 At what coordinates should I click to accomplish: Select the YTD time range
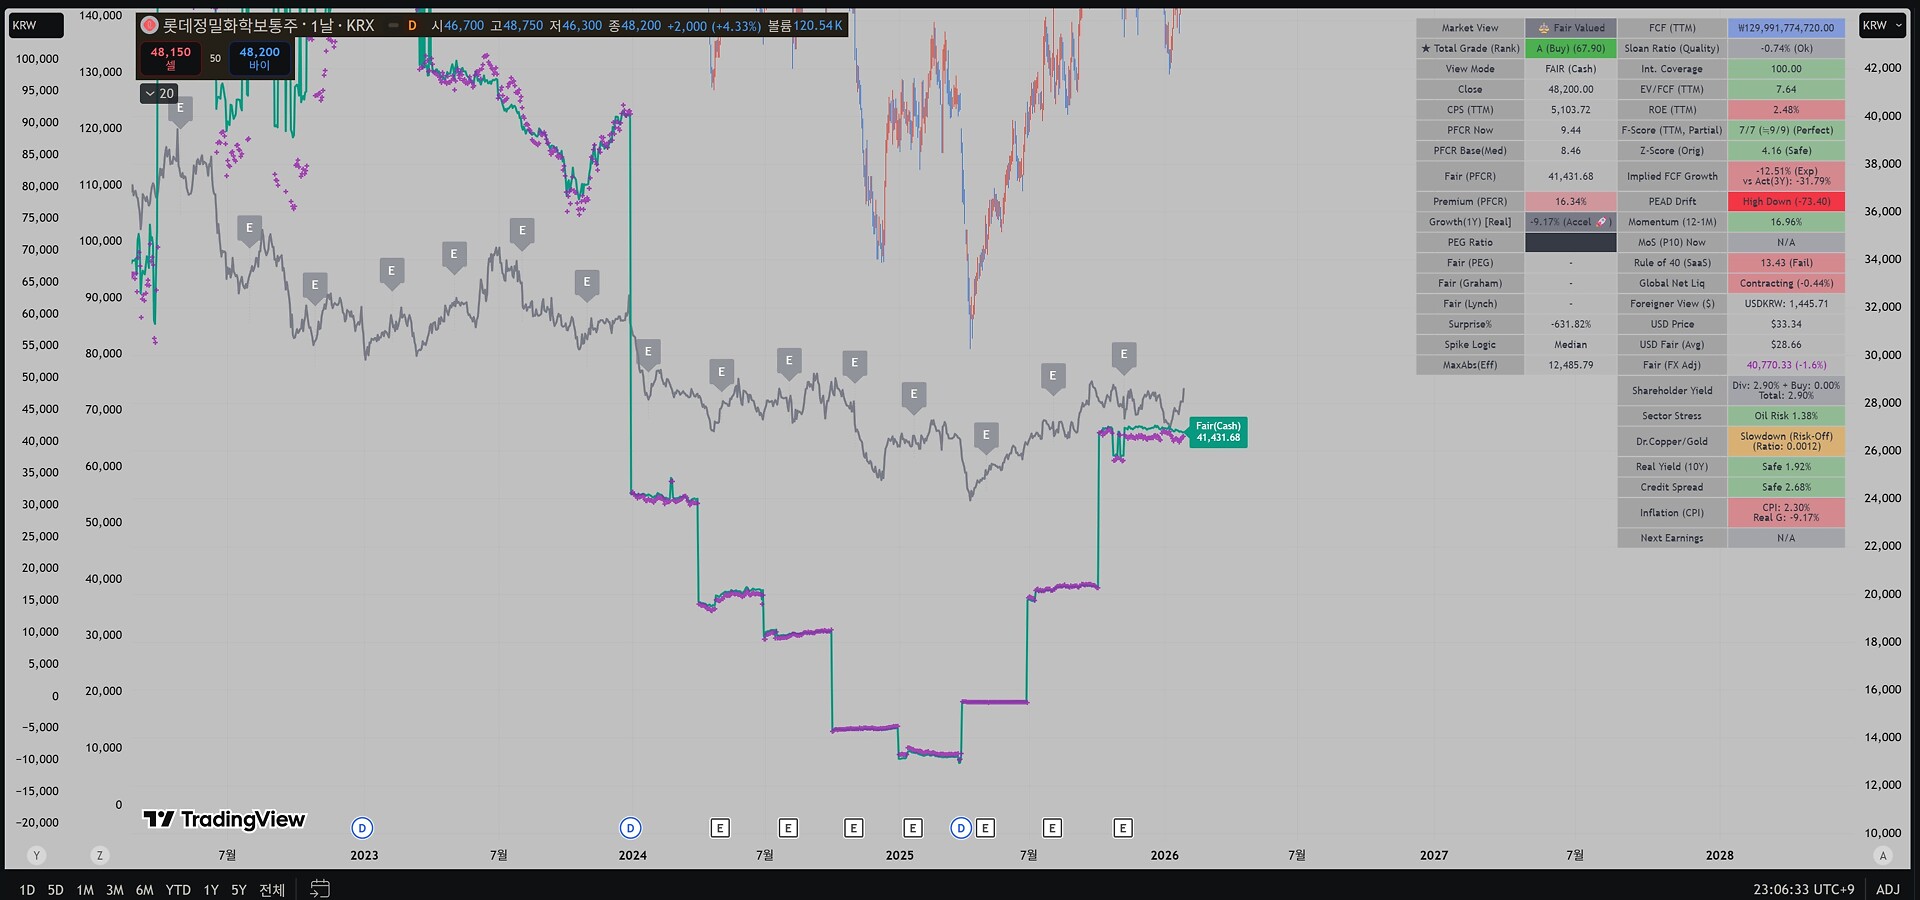click(178, 889)
